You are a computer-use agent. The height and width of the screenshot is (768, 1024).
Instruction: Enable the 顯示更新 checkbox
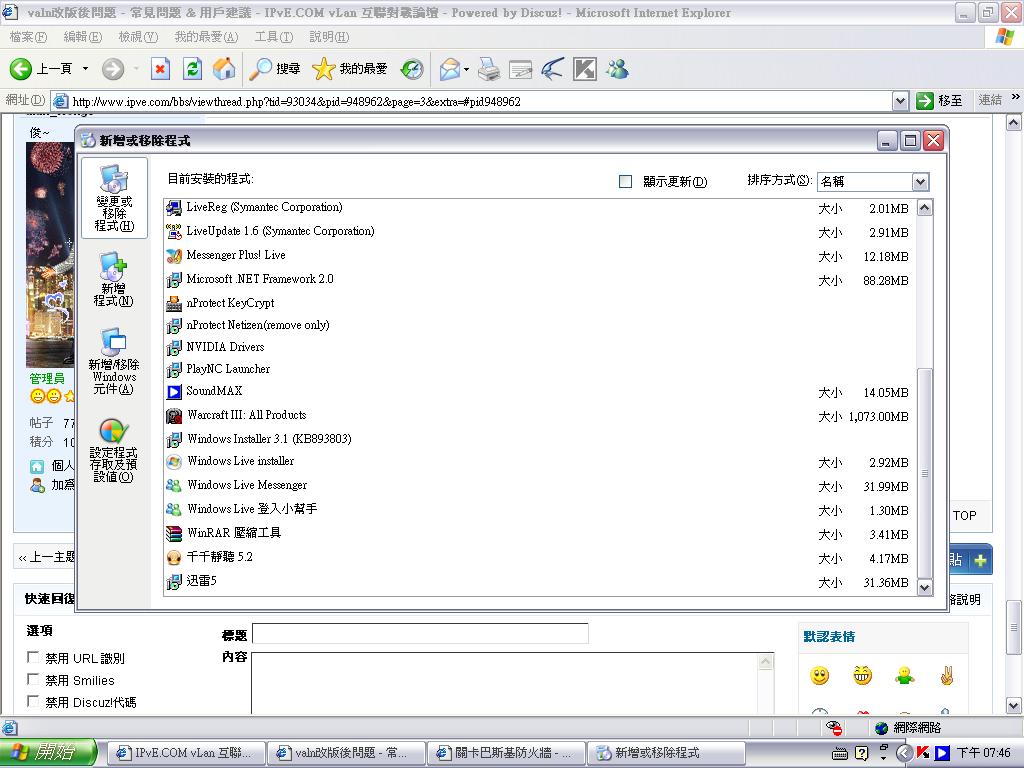point(626,182)
